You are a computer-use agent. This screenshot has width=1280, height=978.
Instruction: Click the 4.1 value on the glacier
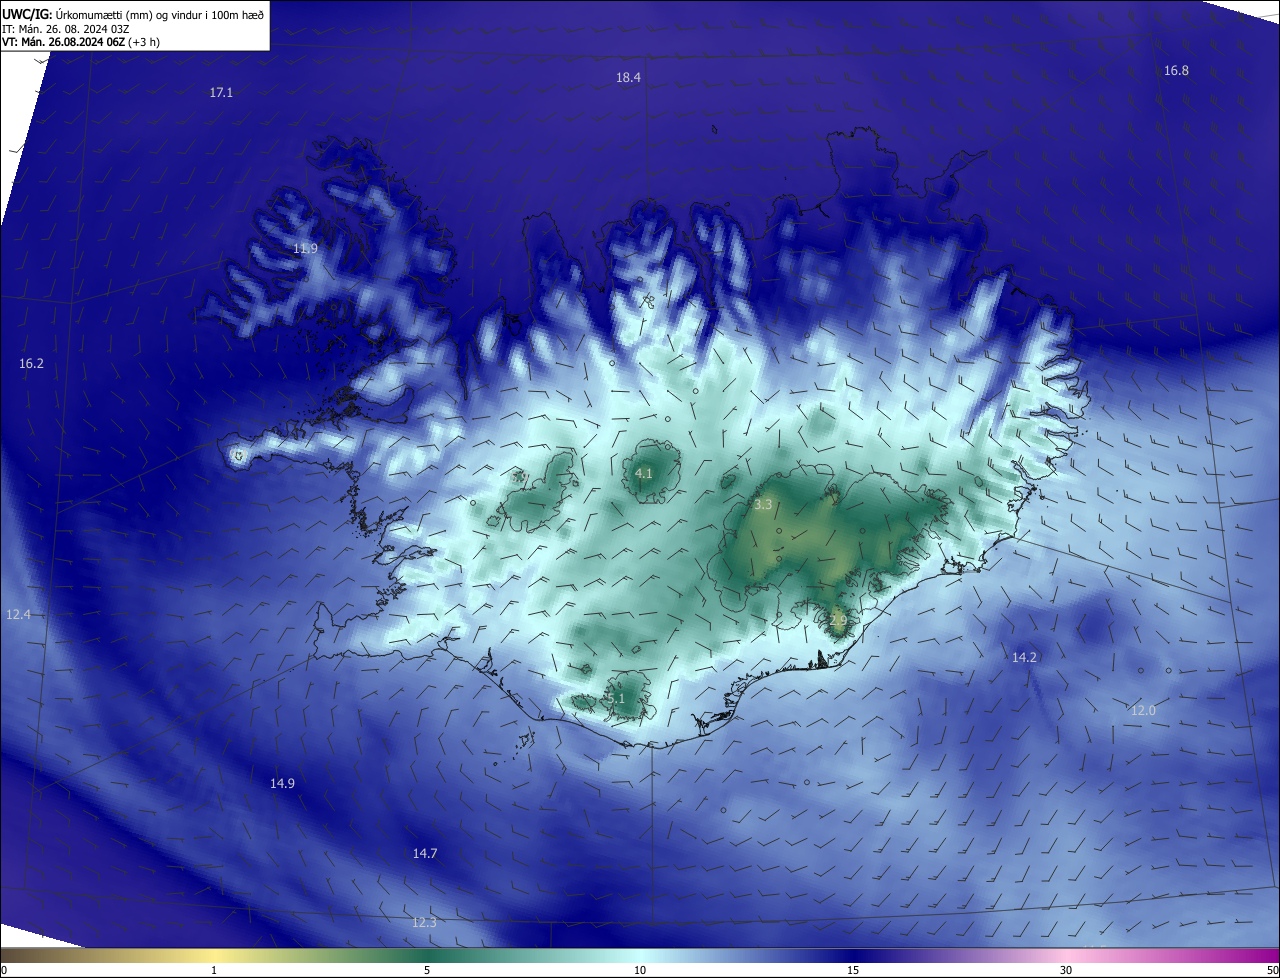(644, 473)
